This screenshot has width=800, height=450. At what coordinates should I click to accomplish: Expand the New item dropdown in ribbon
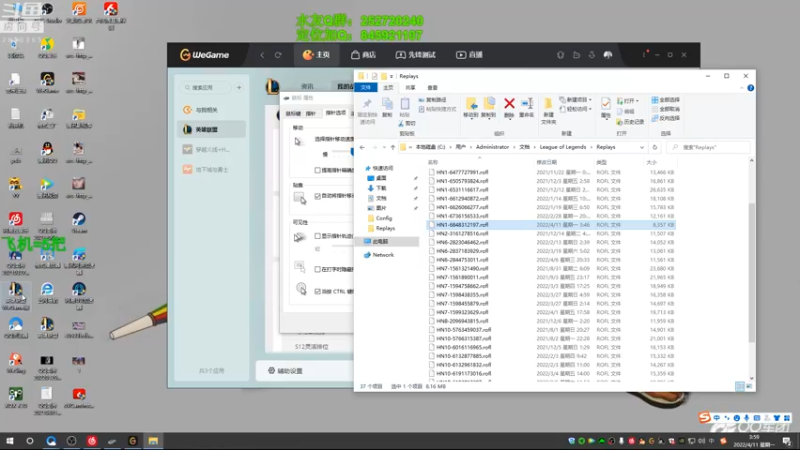tap(590, 100)
